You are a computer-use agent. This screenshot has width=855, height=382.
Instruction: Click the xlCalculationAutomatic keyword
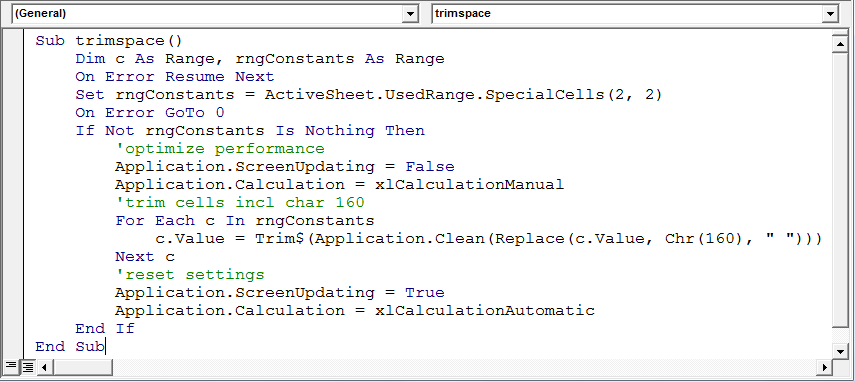tap(485, 311)
